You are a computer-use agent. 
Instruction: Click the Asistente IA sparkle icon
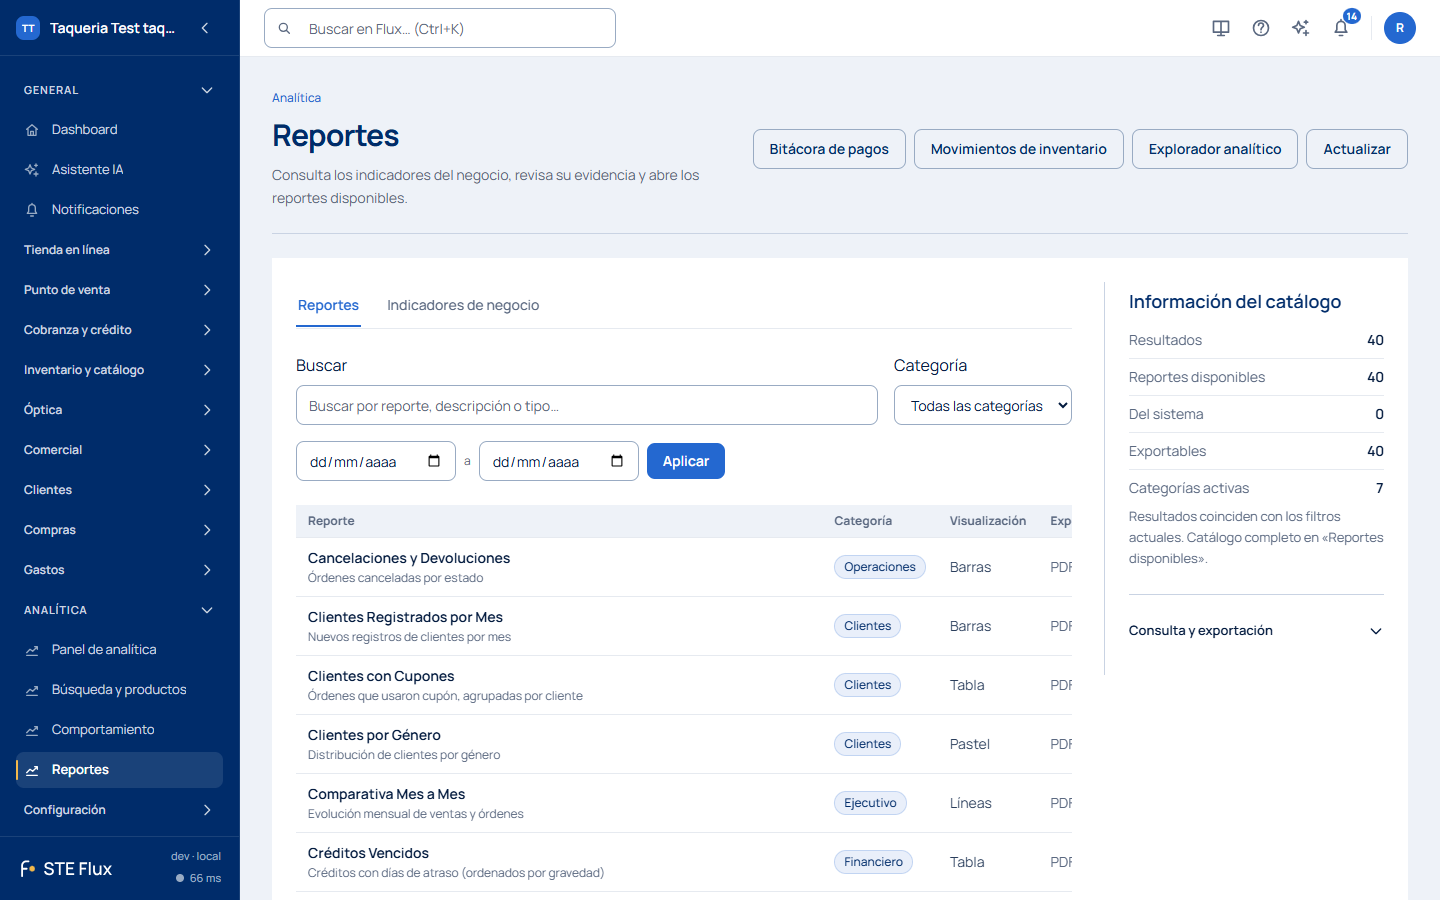coord(32,170)
